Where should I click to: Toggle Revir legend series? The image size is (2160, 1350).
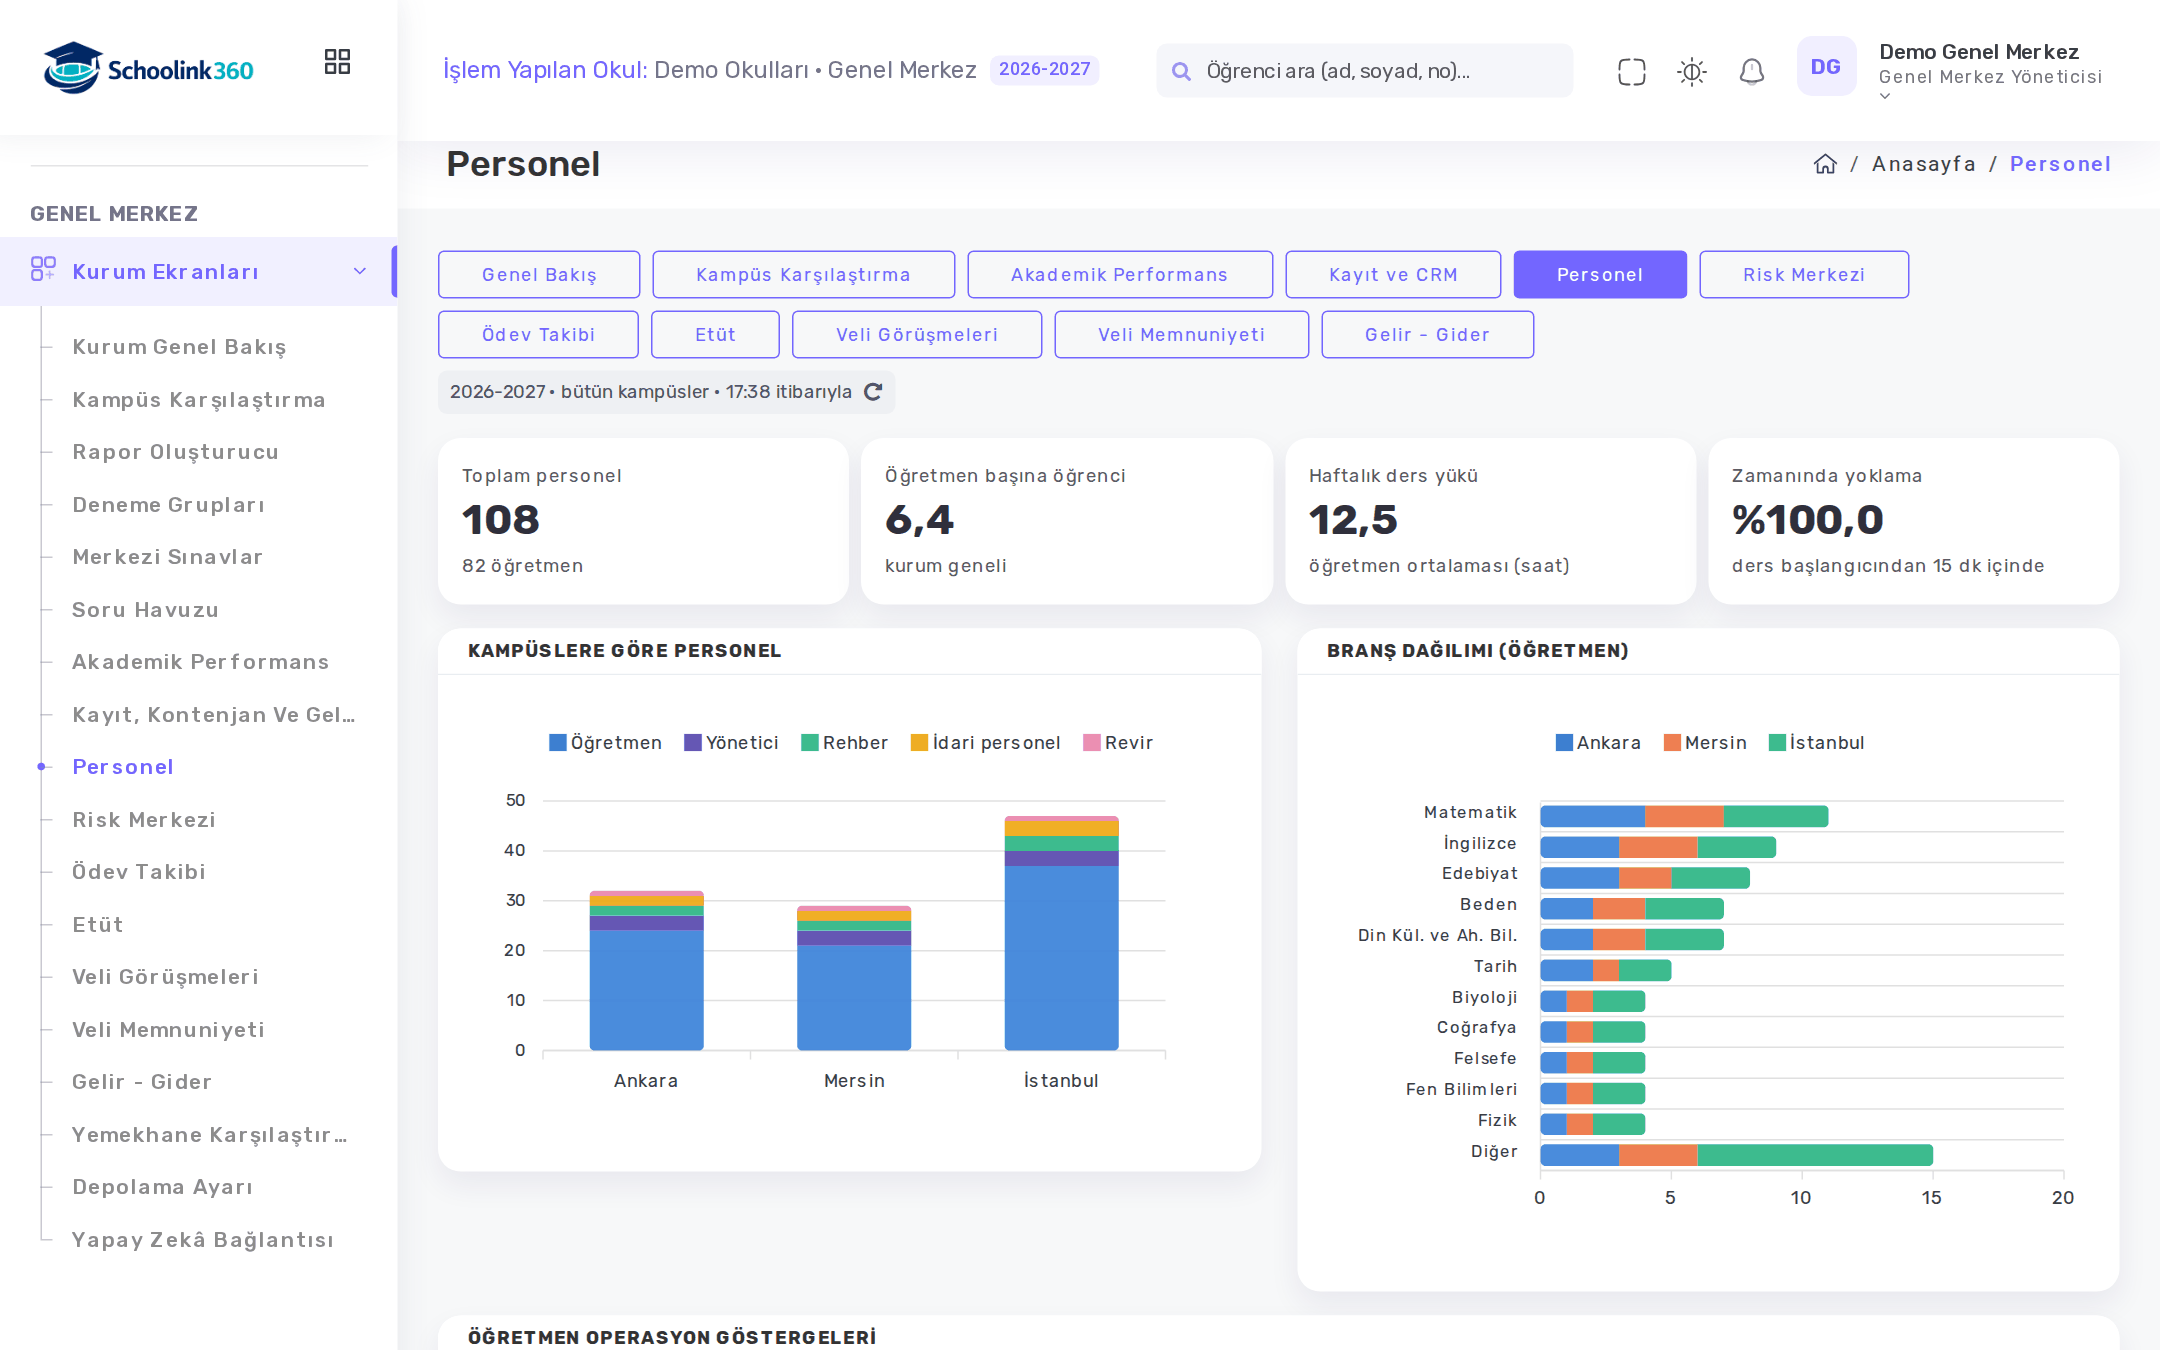click(1118, 743)
